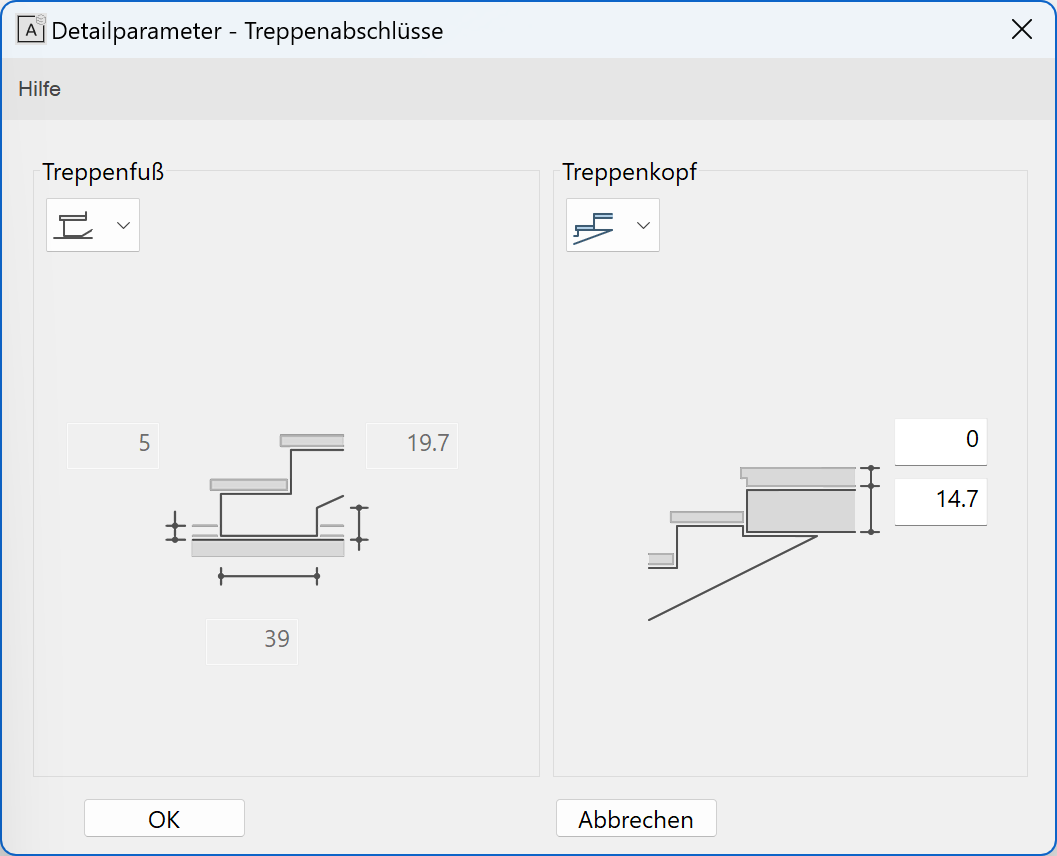Expand the Treppenkopf type dropdown arrow
Screen dimensions: 1057x856
click(x=643, y=225)
